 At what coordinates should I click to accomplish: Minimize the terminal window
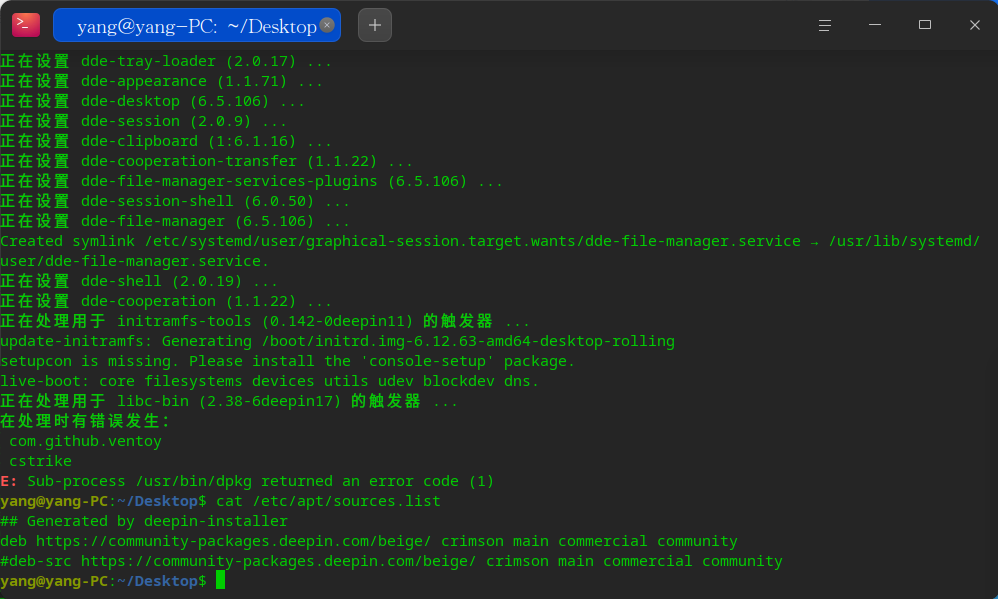[875, 25]
